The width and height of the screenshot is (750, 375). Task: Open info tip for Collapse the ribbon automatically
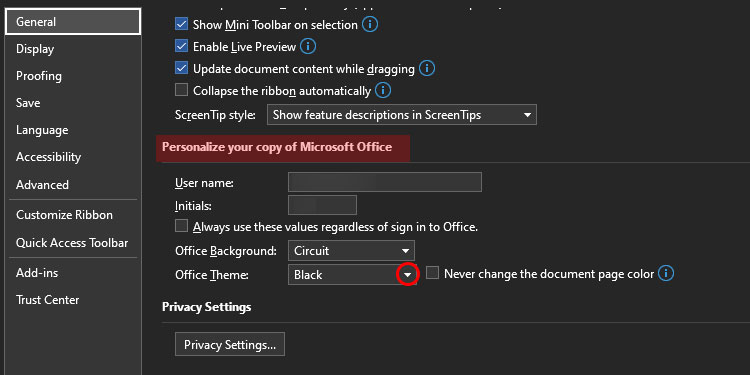coord(383,90)
